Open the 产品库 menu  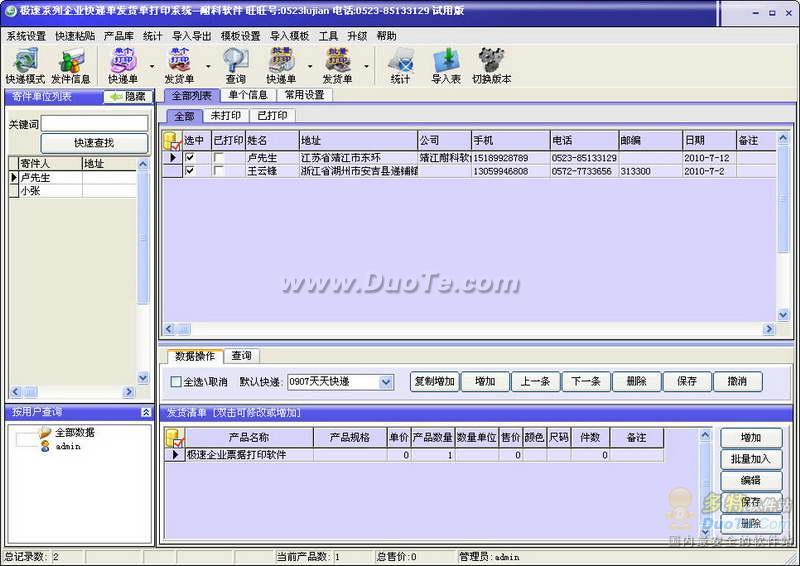pos(118,36)
